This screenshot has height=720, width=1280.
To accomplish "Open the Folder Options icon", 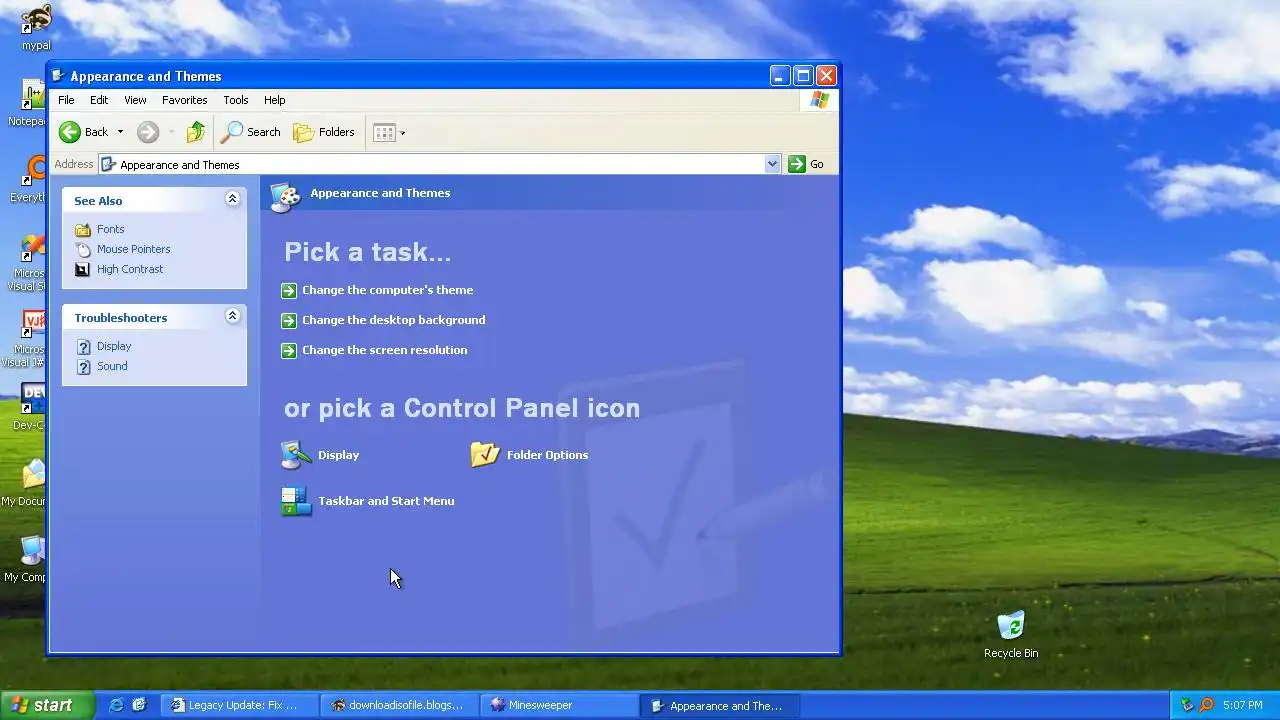I will point(485,455).
